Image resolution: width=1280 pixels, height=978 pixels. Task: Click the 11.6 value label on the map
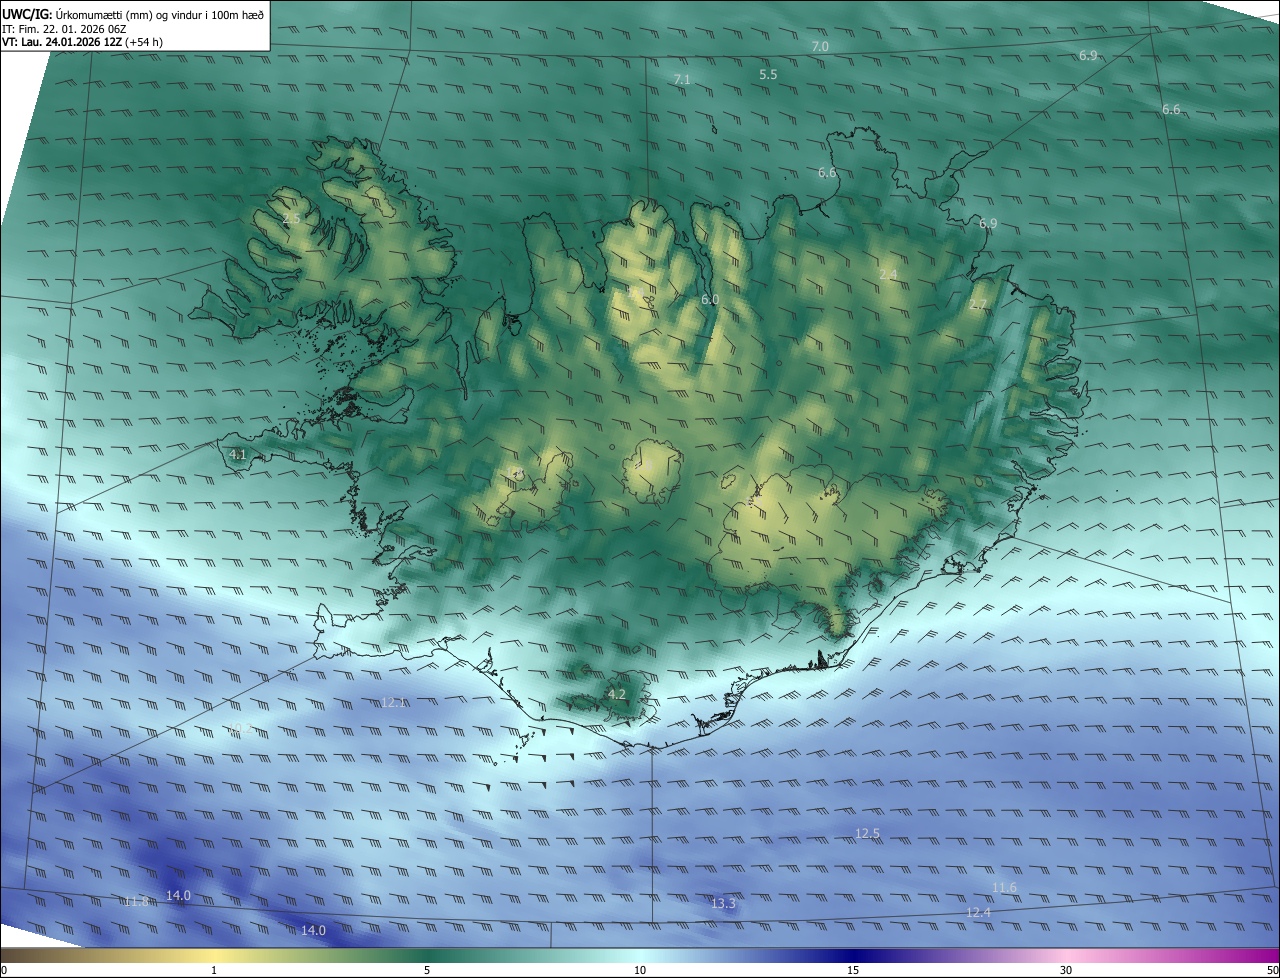[x=1004, y=888]
